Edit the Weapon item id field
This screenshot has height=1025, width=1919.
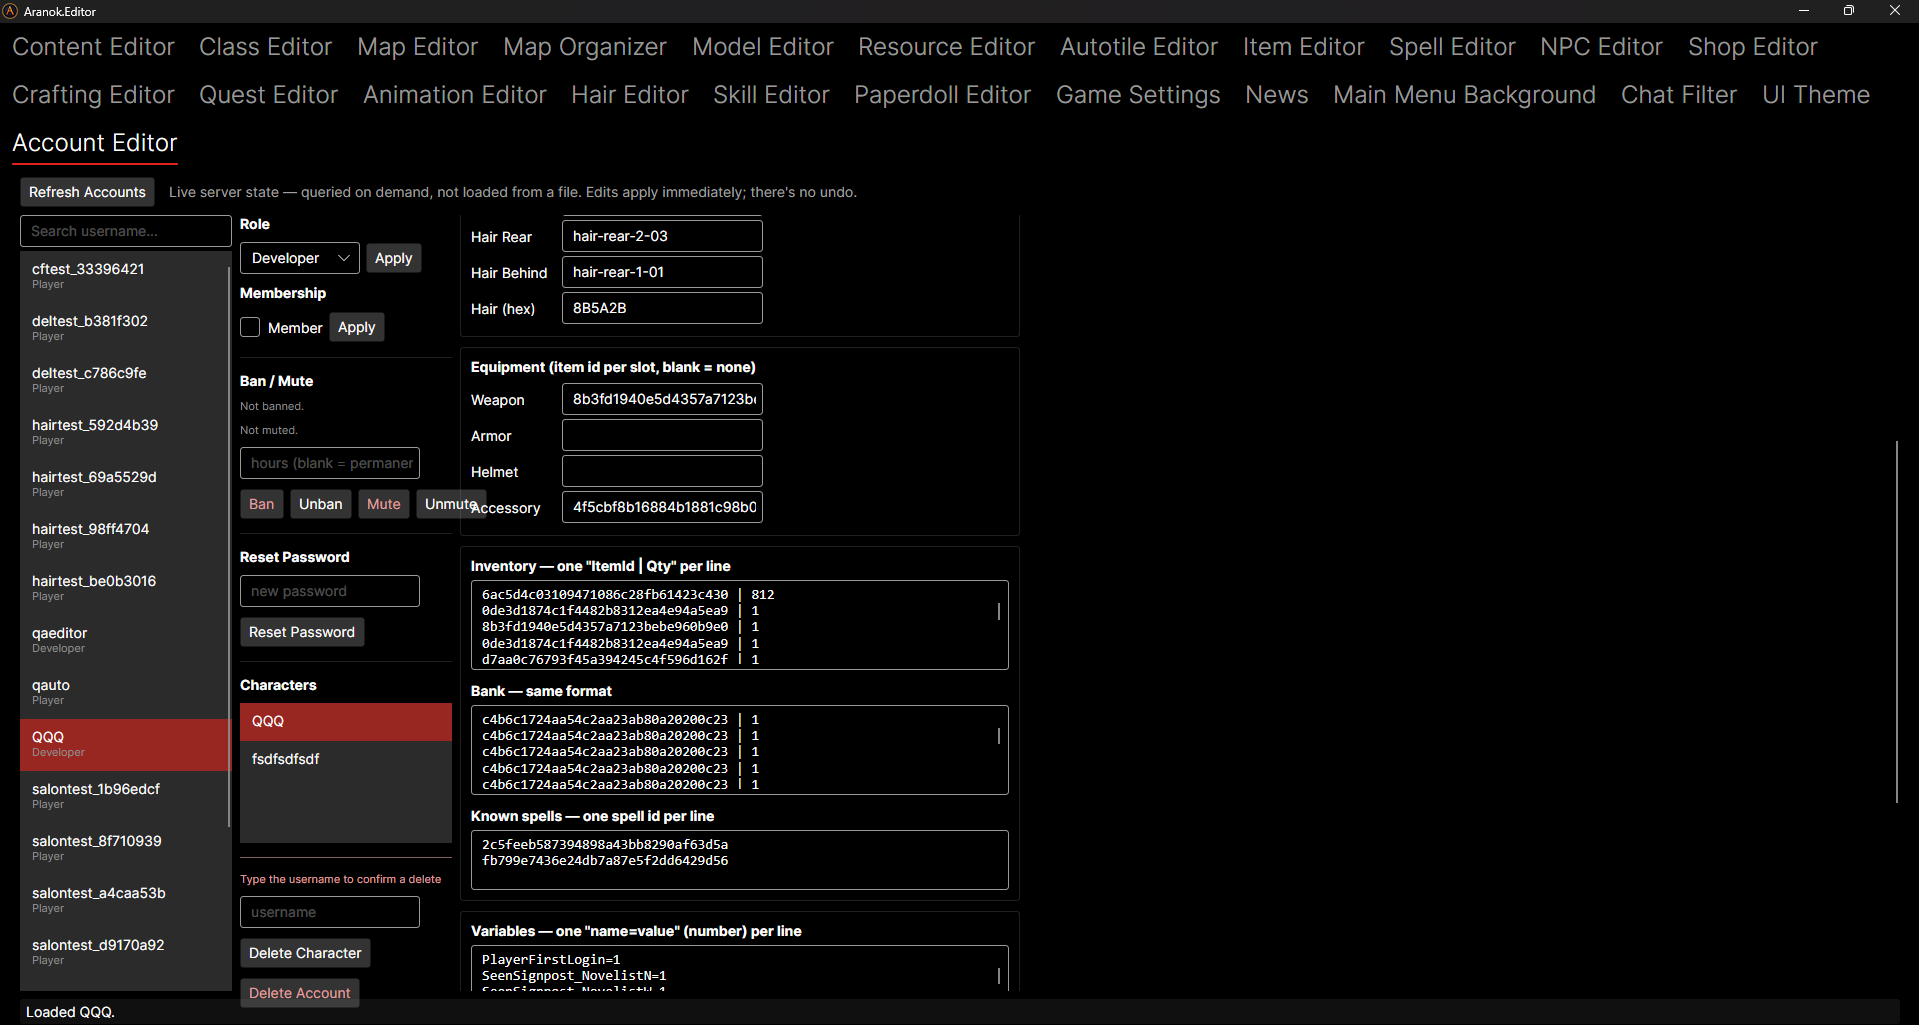click(x=662, y=399)
